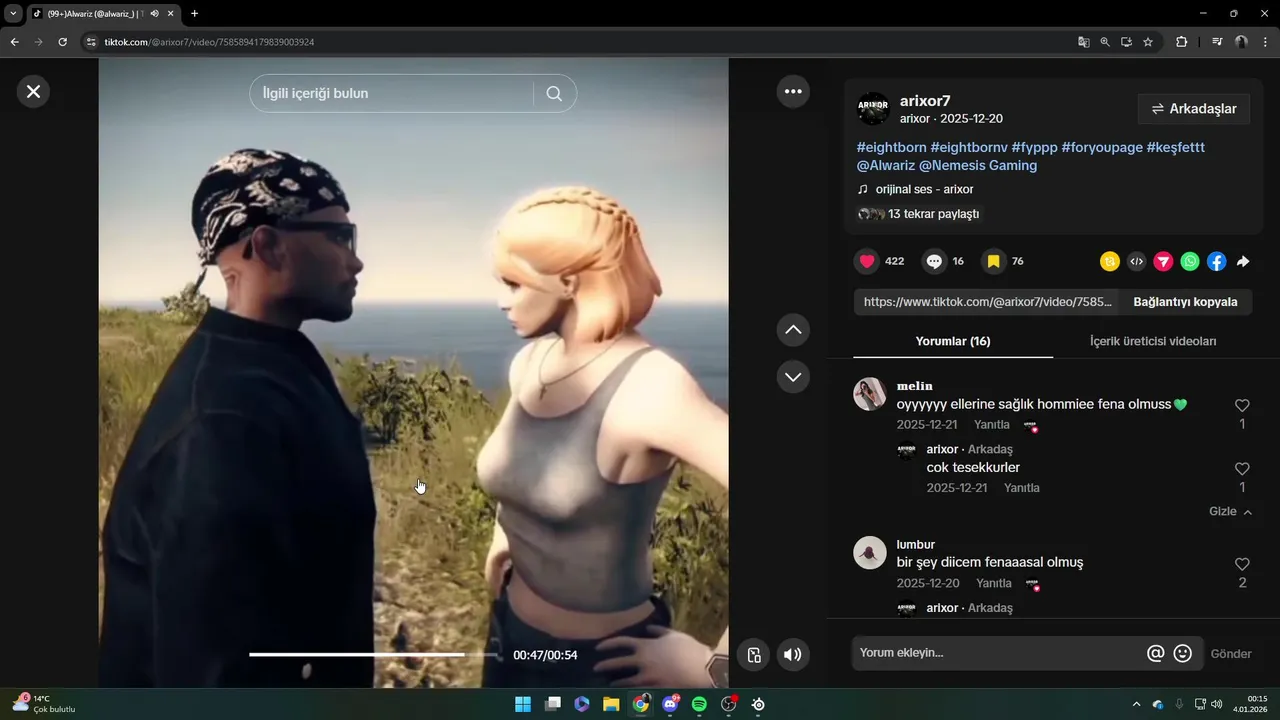Screen dimensions: 1280x720
Task: Send to friends via red paper-plane icon
Action: 1163,261
